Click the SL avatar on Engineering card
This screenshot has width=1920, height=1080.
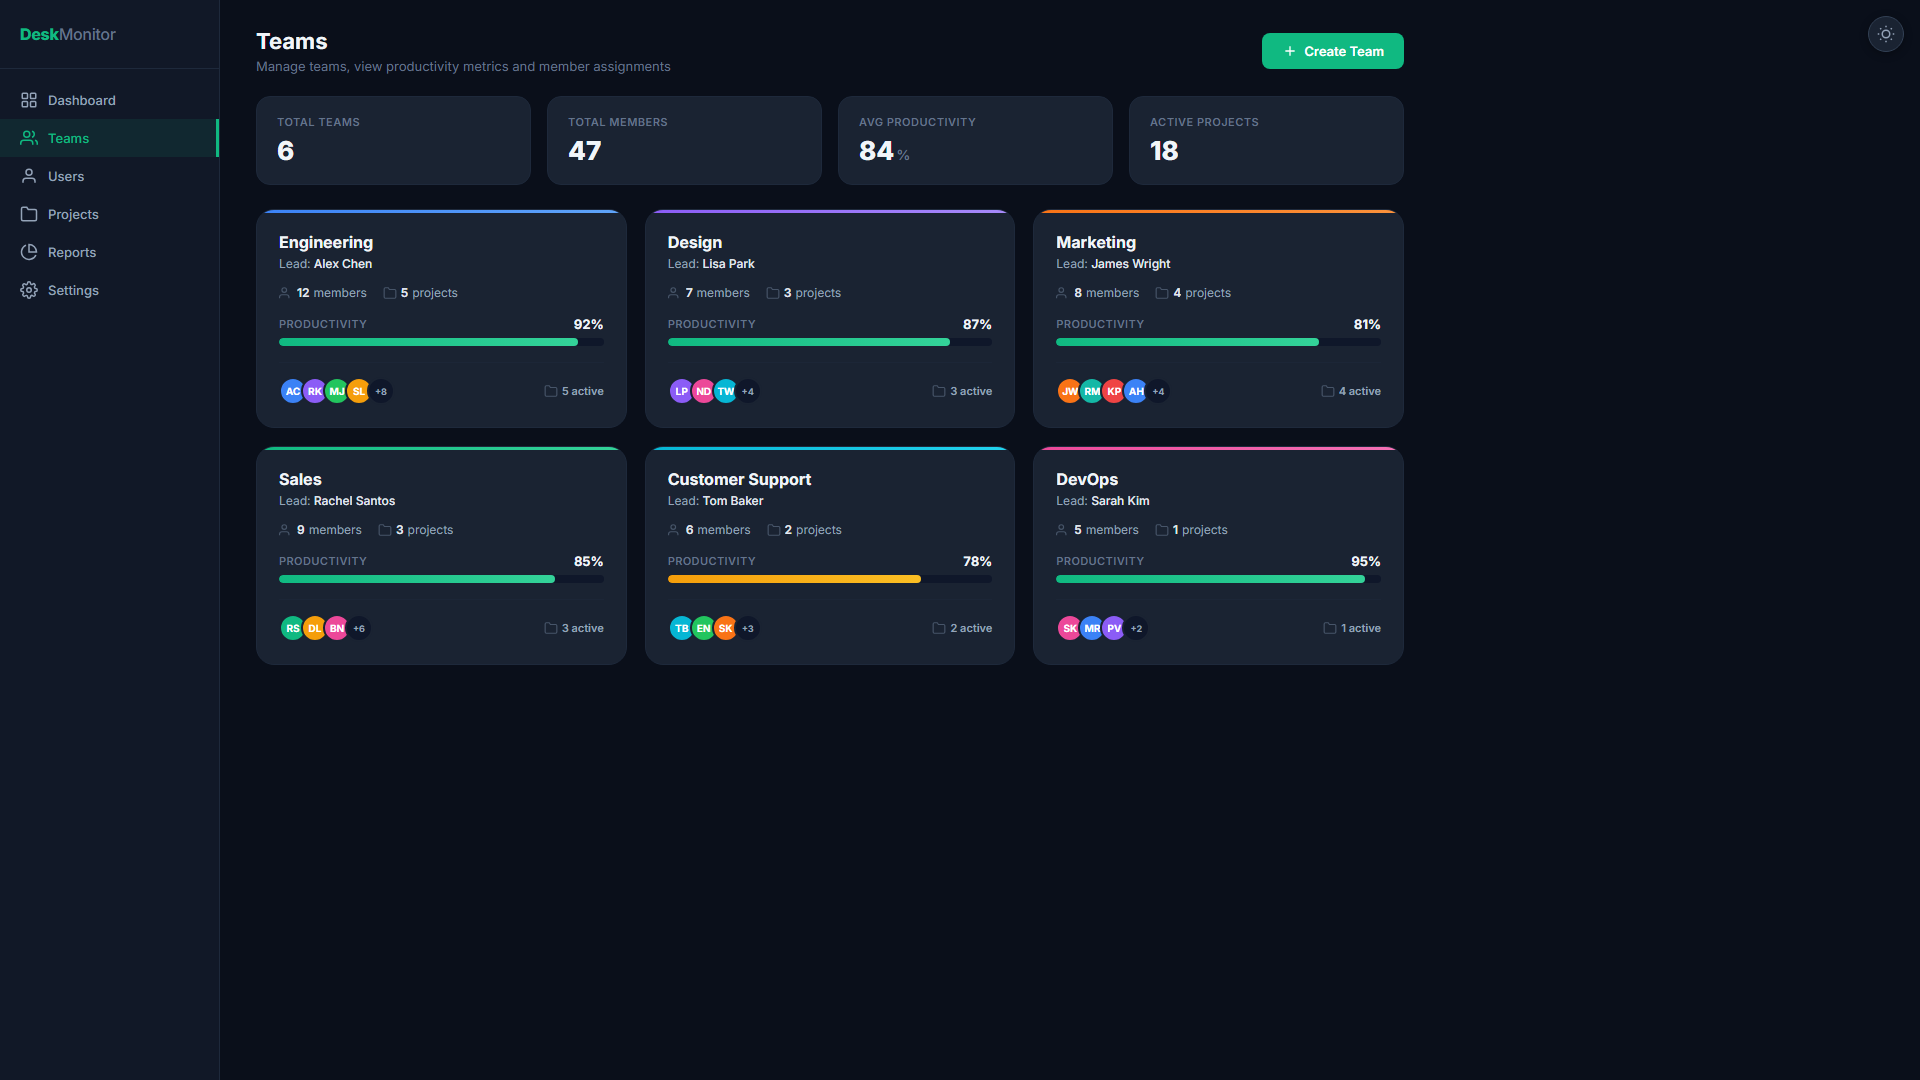click(358, 391)
